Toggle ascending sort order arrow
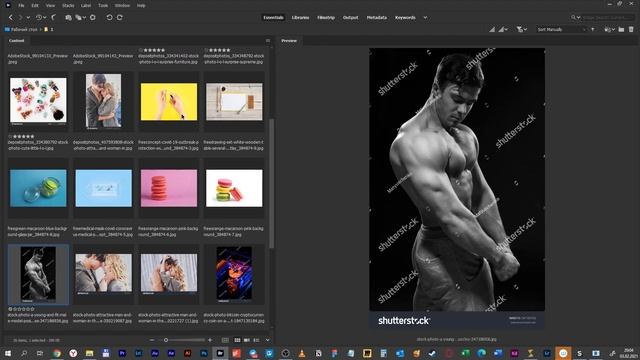 (x=593, y=29)
